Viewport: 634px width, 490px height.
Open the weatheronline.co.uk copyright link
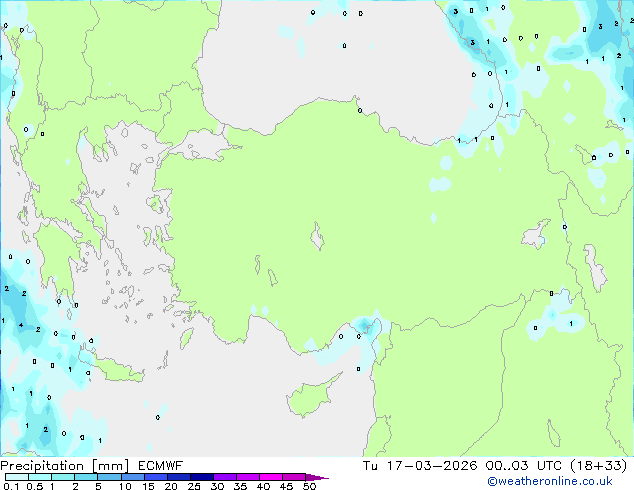click(x=549, y=481)
